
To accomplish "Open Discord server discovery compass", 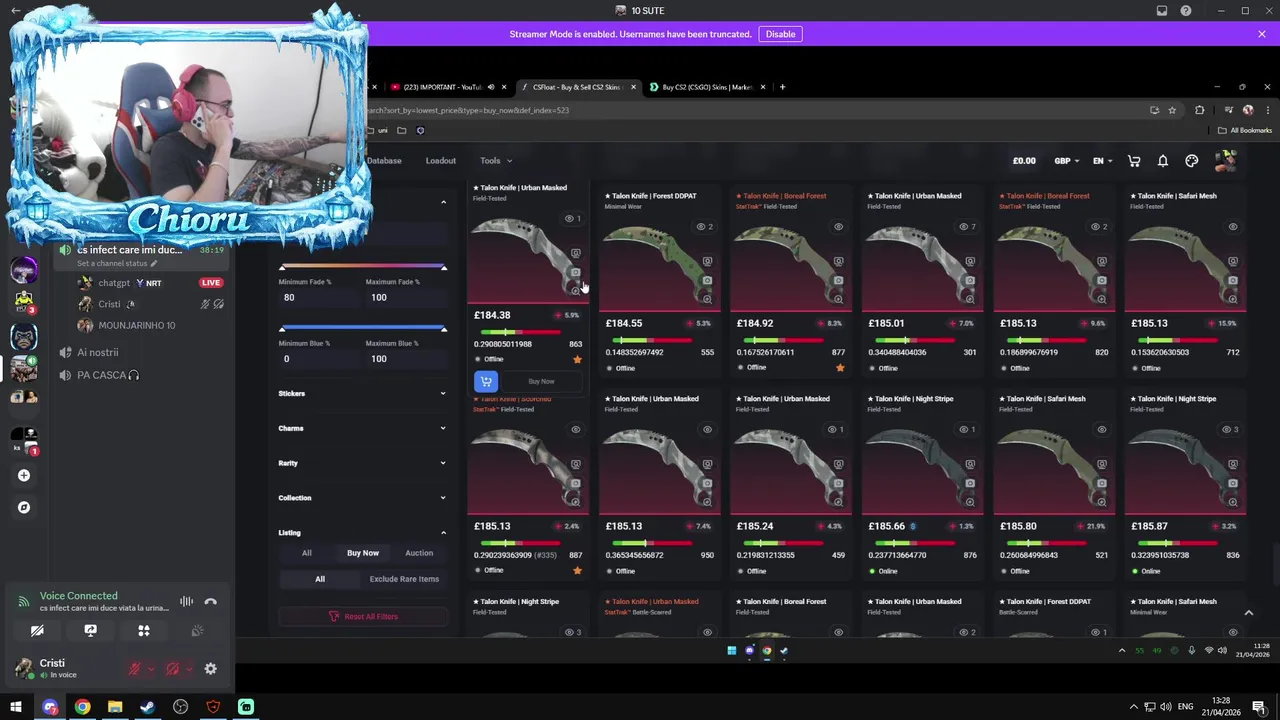I will (x=24, y=507).
